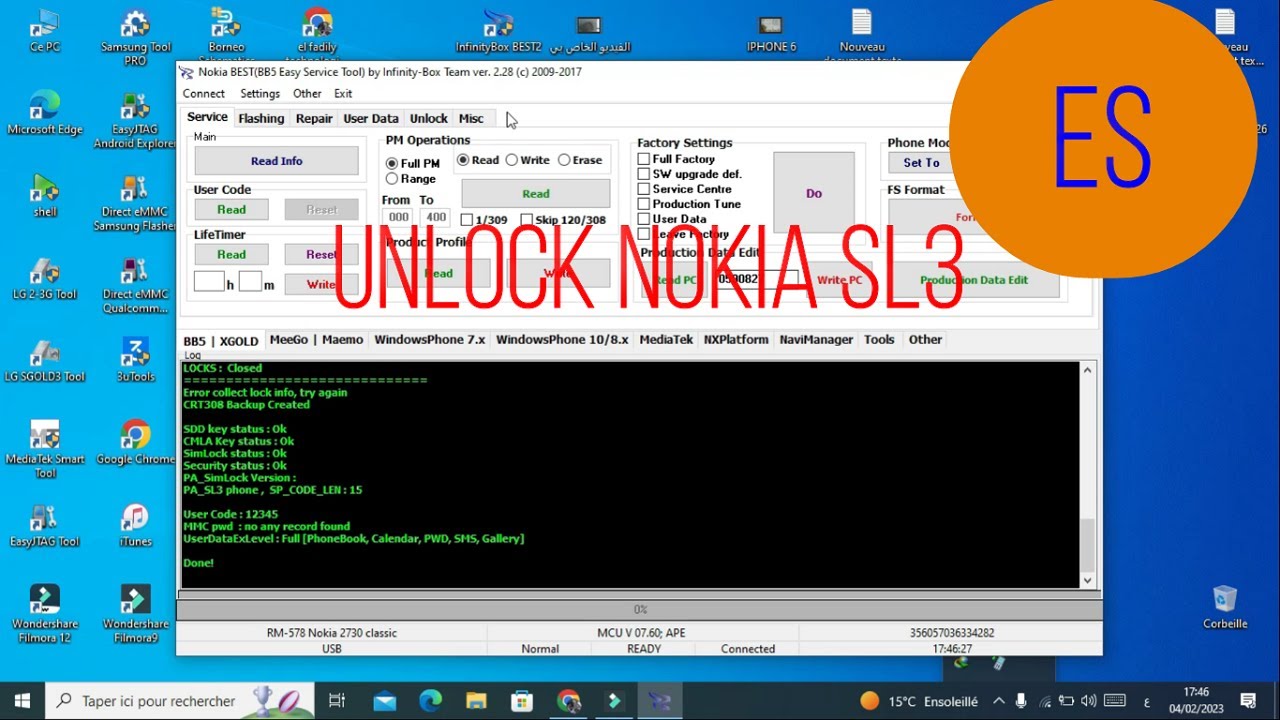Open the Settings menu
The image size is (1280, 720).
pyautogui.click(x=260, y=94)
